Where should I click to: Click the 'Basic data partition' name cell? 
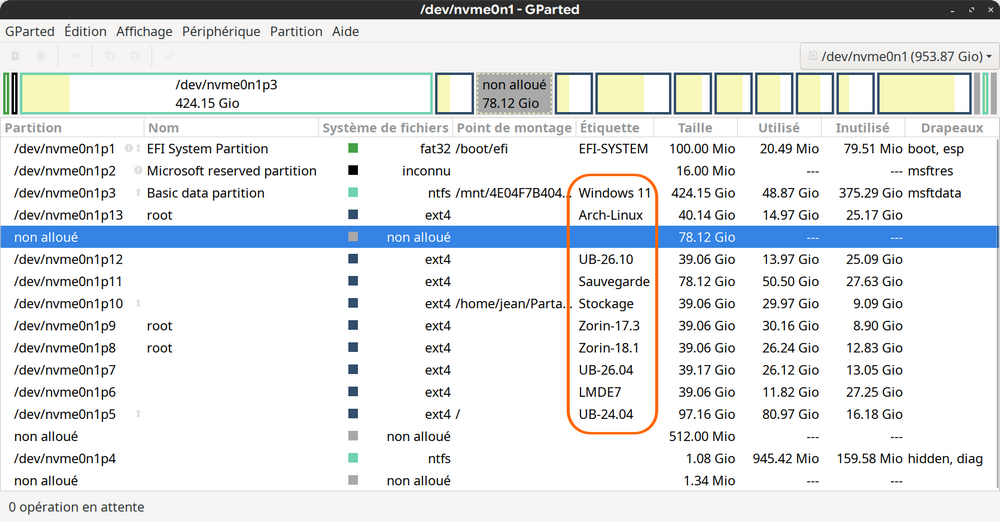click(x=205, y=193)
